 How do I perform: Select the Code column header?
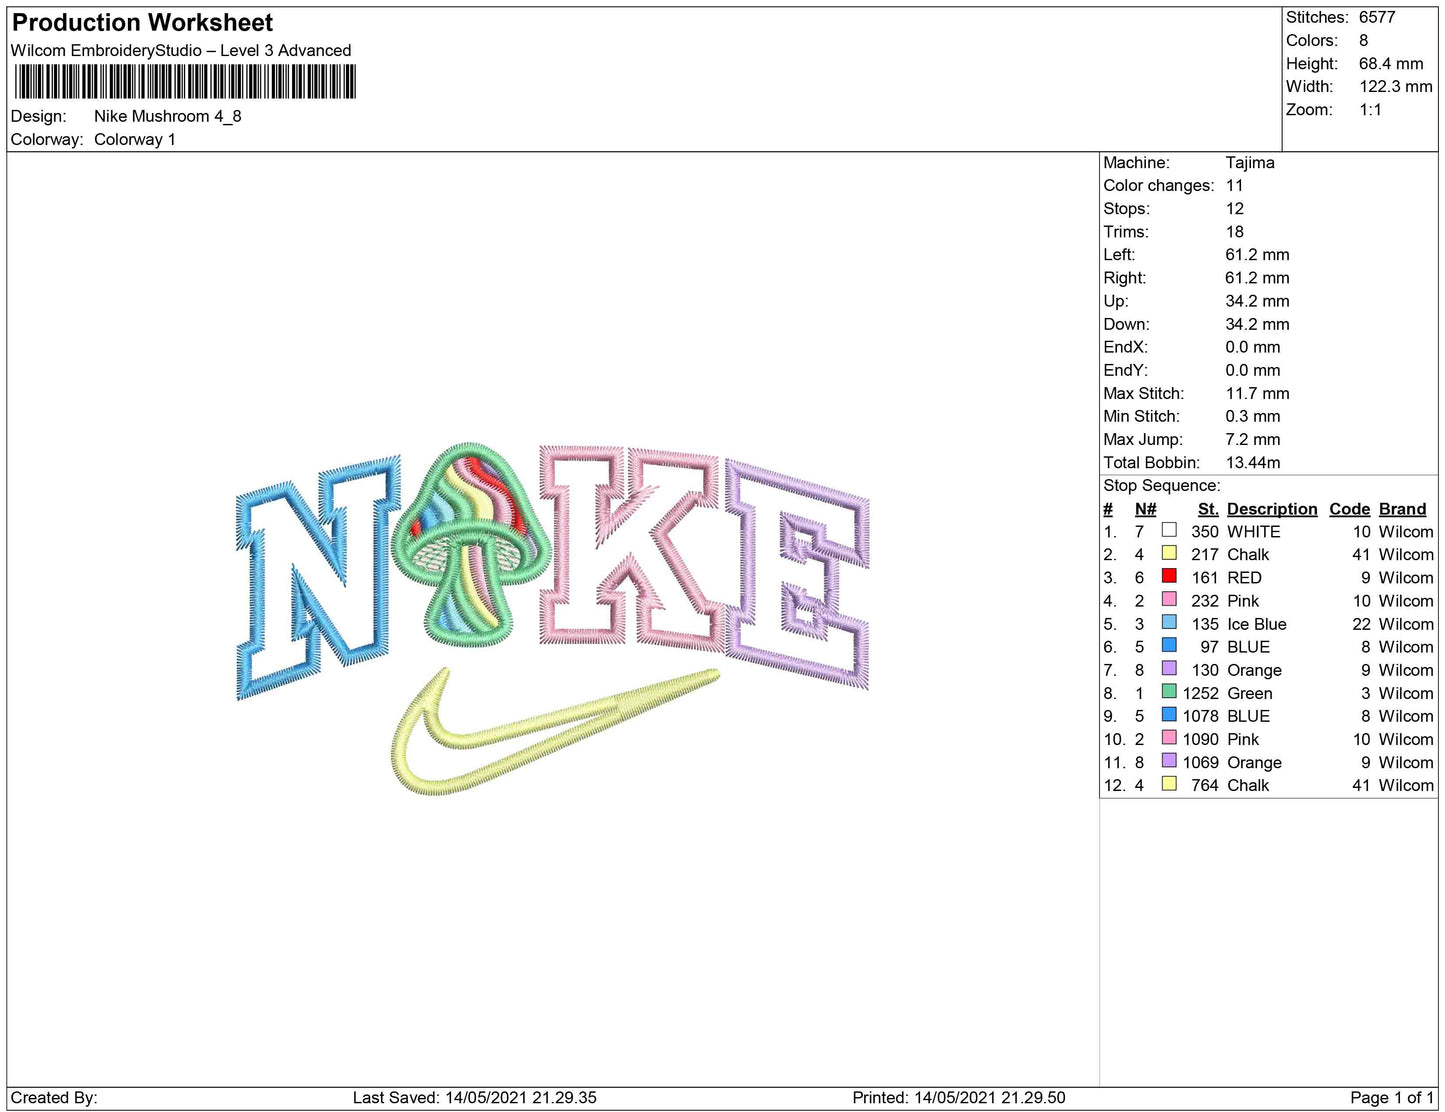(x=1349, y=509)
